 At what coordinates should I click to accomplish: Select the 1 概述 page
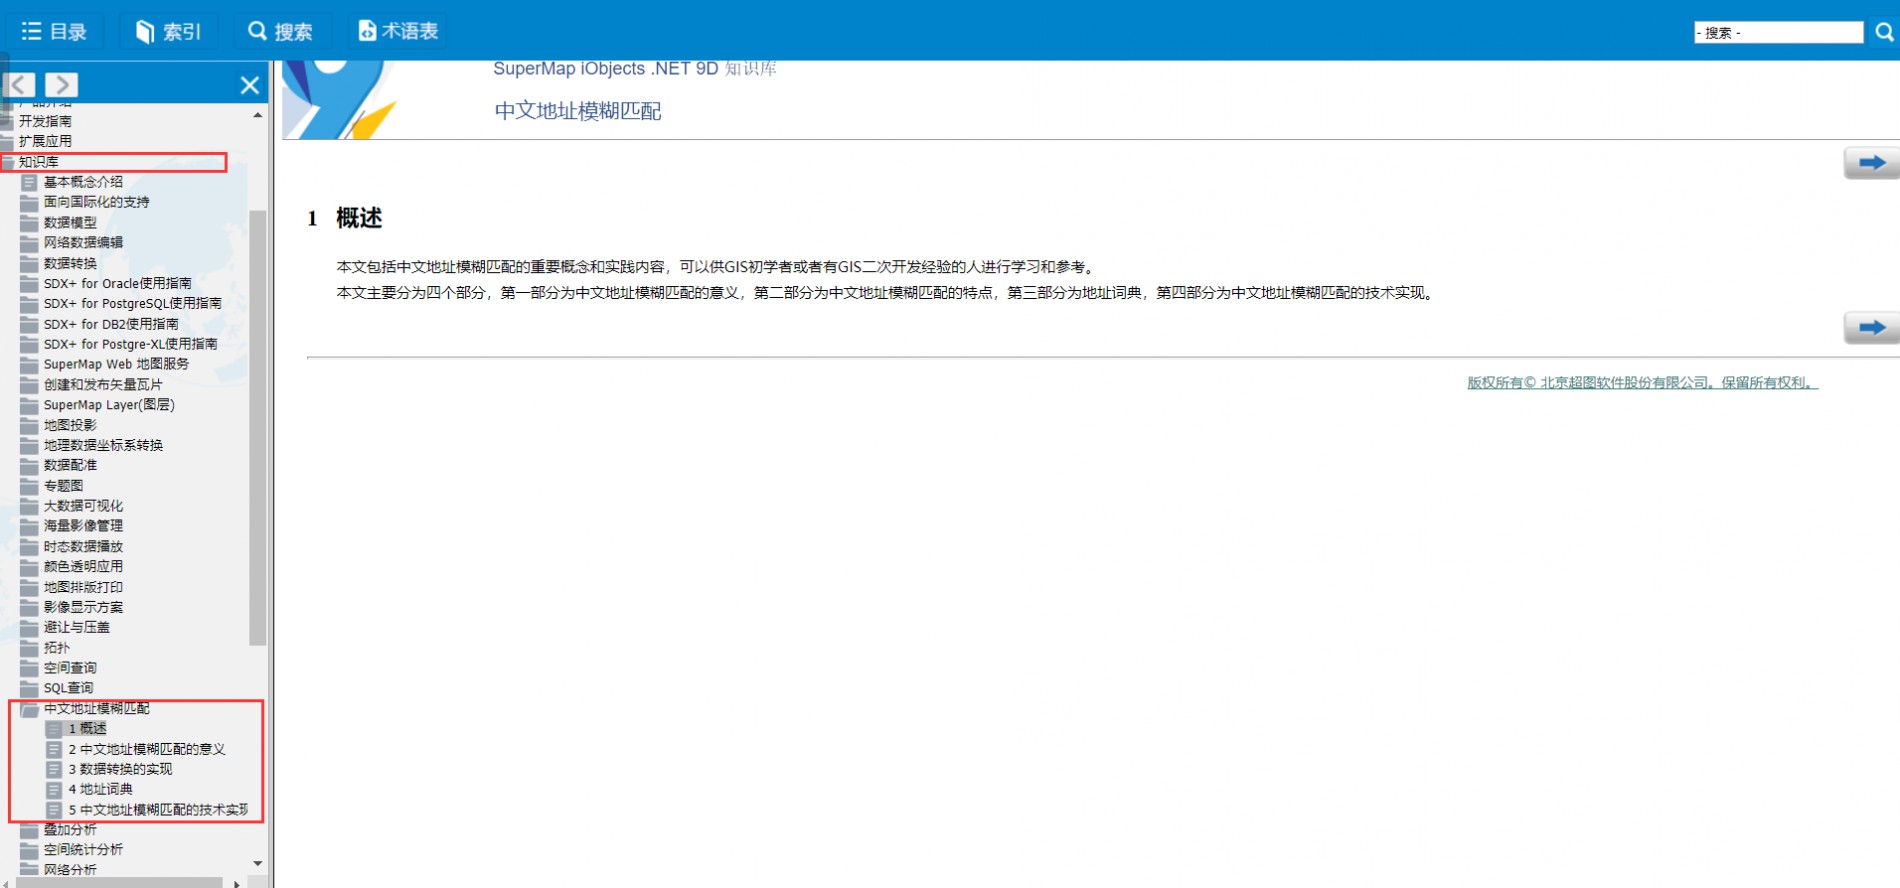tap(87, 729)
